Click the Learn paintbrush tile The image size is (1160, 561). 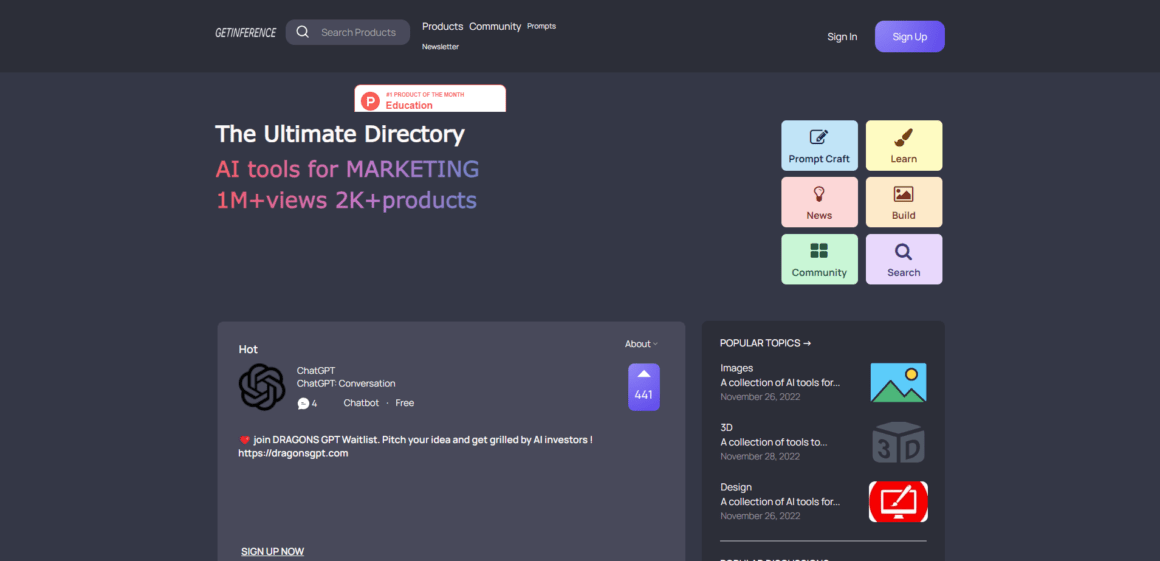[x=903, y=146]
